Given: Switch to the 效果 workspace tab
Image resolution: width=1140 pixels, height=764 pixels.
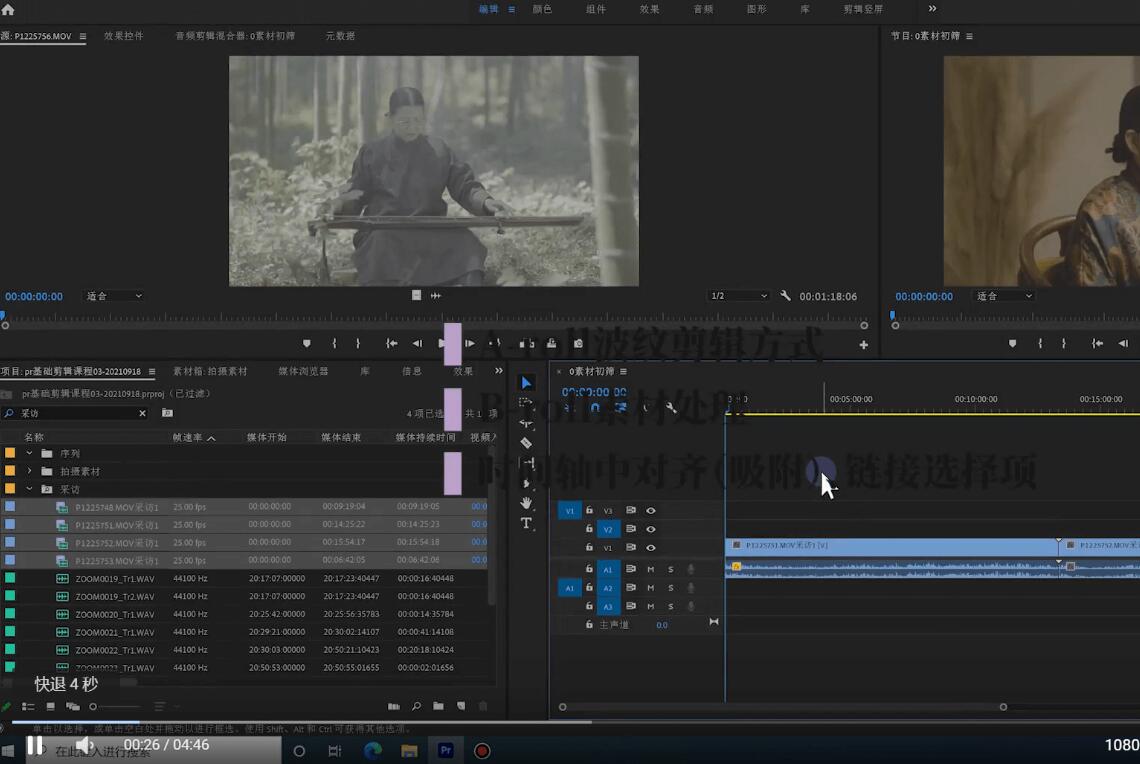Looking at the screenshot, I should pyautogui.click(x=649, y=9).
